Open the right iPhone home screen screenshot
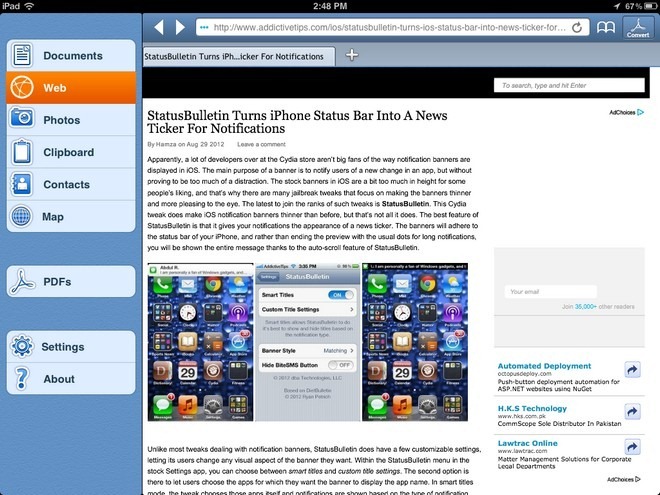 [x=415, y=342]
